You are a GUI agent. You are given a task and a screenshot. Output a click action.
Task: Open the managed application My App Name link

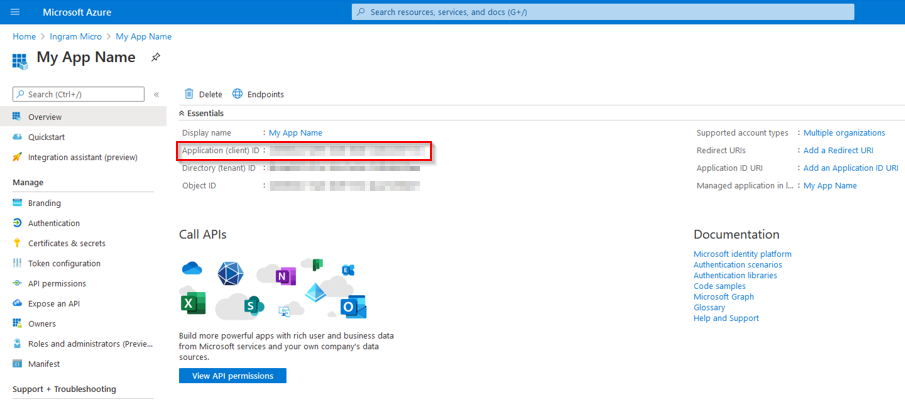pyautogui.click(x=831, y=185)
